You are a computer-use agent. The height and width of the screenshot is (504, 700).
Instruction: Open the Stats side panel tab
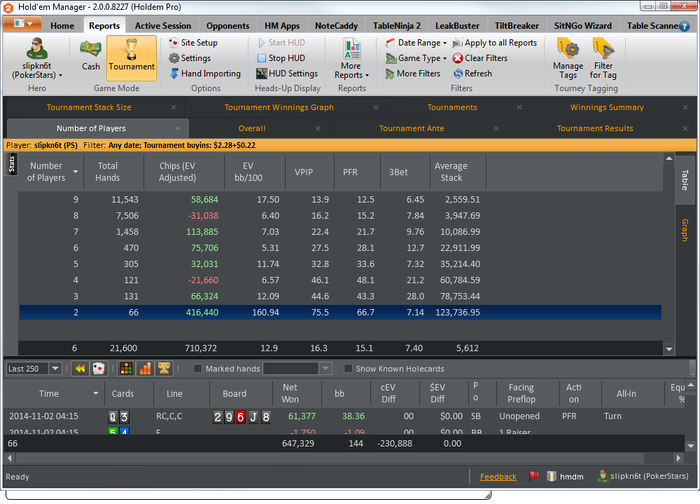pos(12,164)
